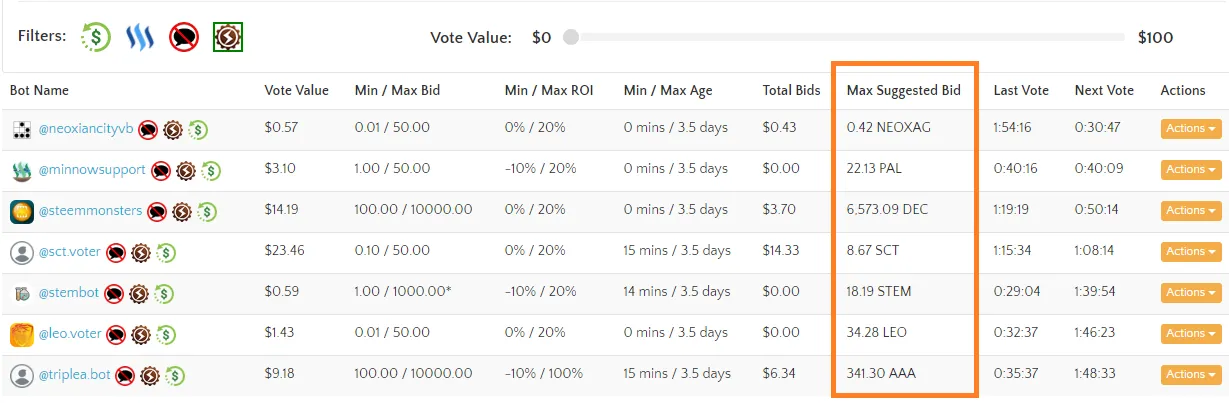Toggle the no-comment filter icon
This screenshot has width=1229, height=403.
click(x=183, y=37)
